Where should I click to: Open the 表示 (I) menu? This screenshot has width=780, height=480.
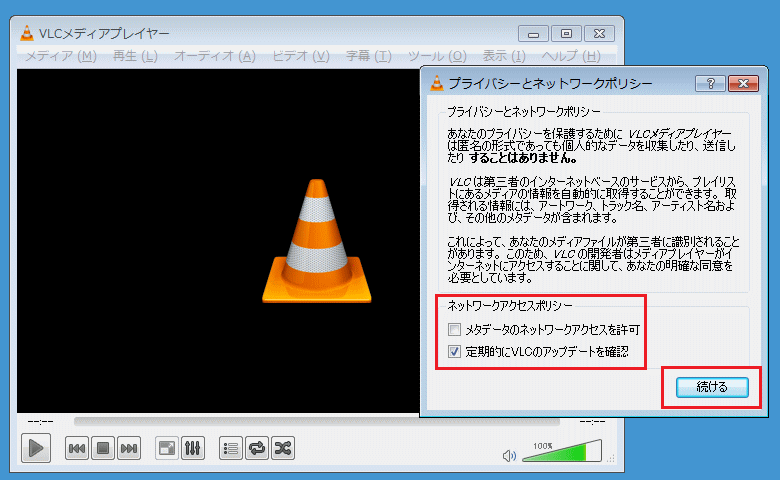(504, 56)
